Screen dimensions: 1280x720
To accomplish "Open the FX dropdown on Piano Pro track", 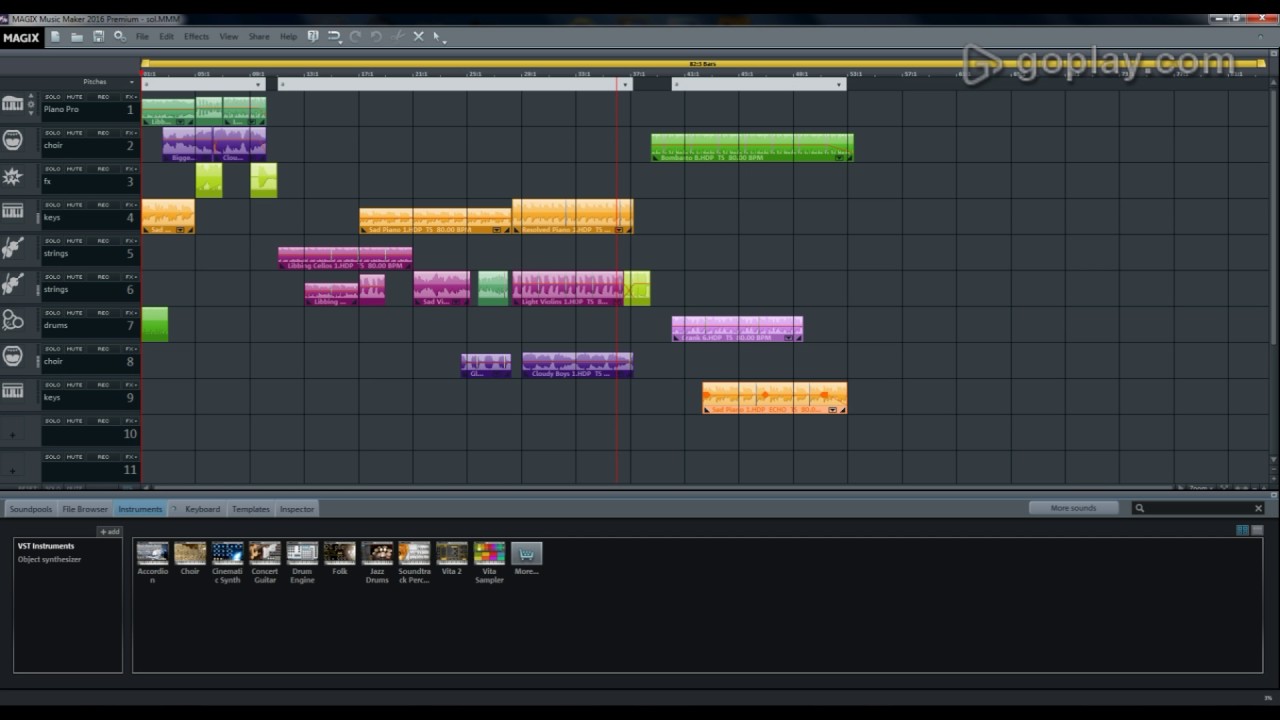I will (x=131, y=97).
